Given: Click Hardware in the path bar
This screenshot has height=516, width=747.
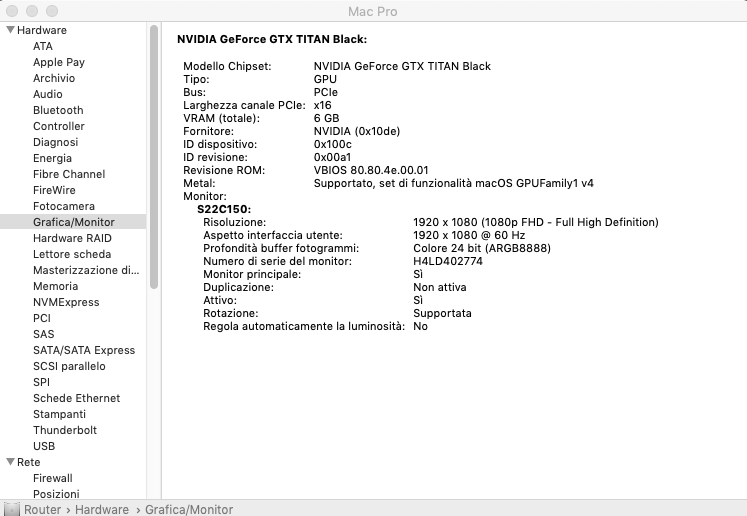Looking at the screenshot, I should click(102, 509).
